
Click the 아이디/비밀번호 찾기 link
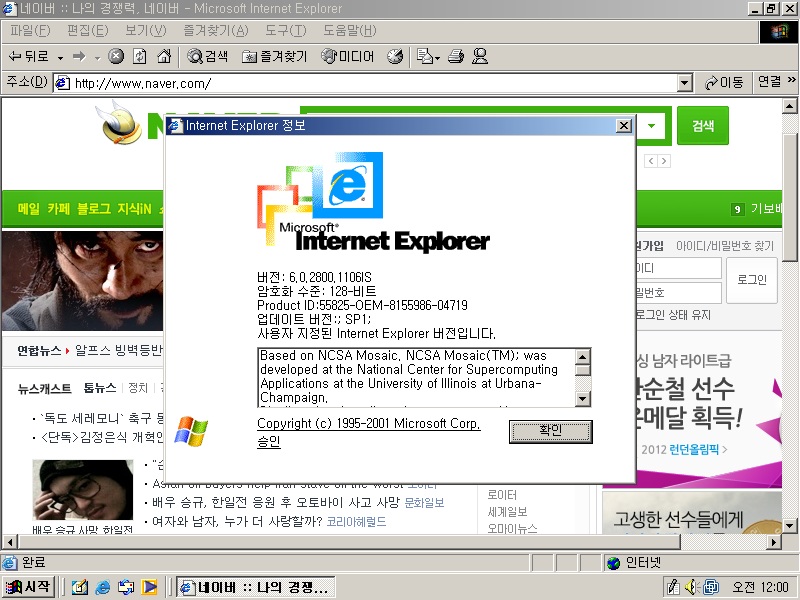coord(725,246)
